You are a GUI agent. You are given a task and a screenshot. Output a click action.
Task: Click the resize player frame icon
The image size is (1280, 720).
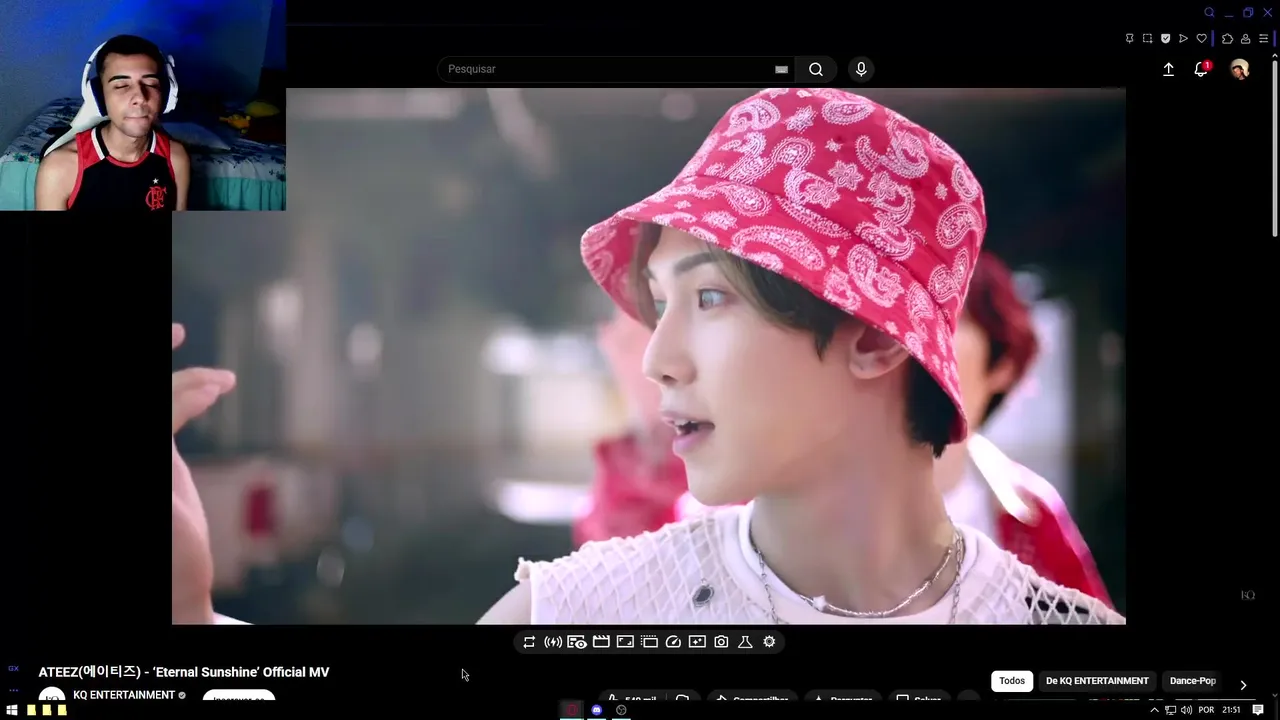tap(625, 642)
